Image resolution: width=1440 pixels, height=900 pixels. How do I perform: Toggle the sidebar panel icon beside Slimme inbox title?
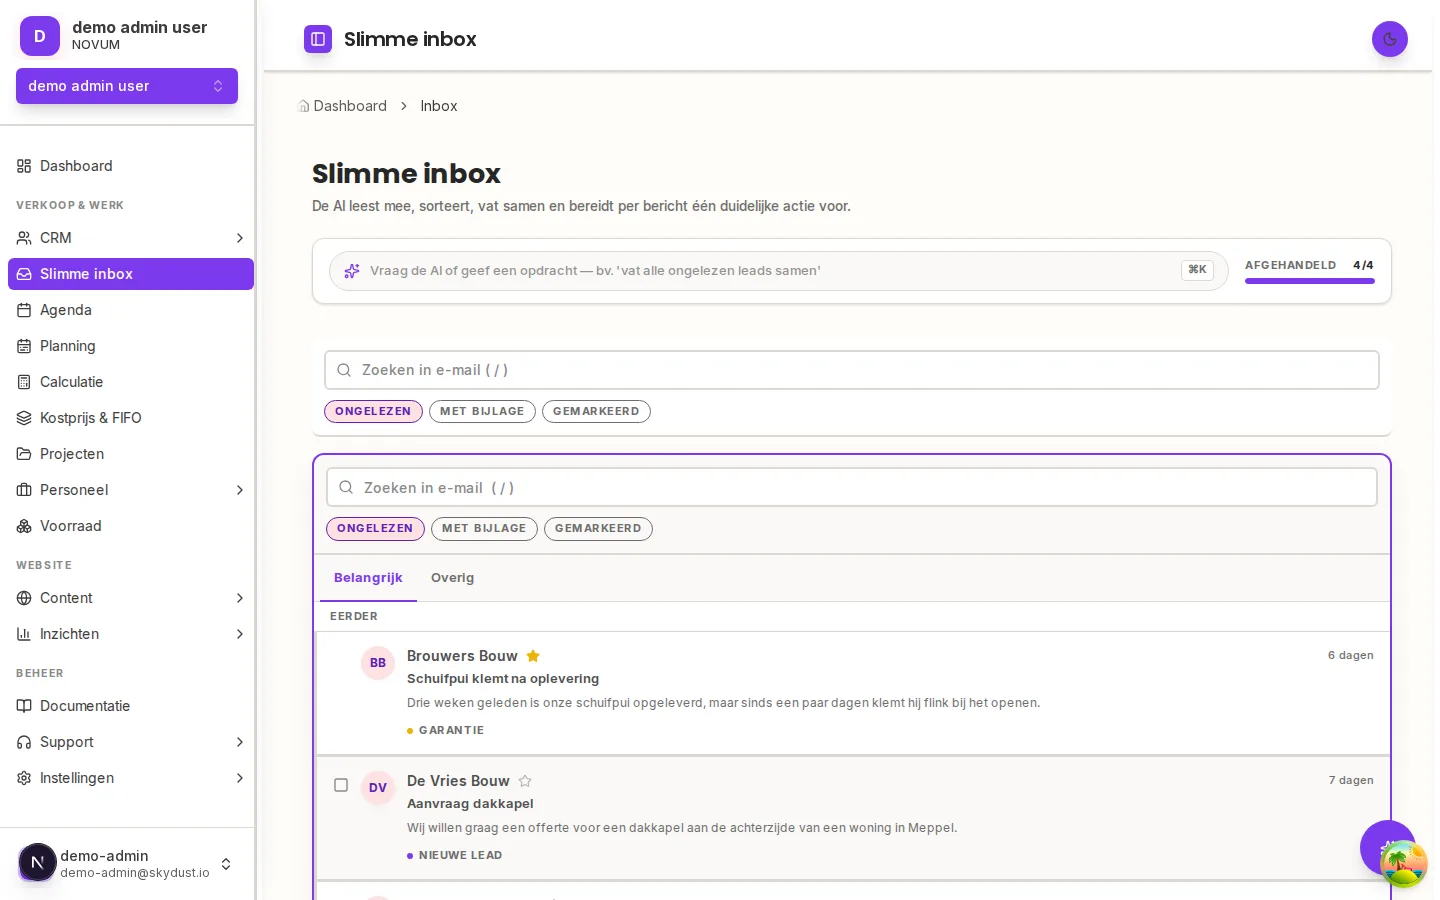click(318, 39)
